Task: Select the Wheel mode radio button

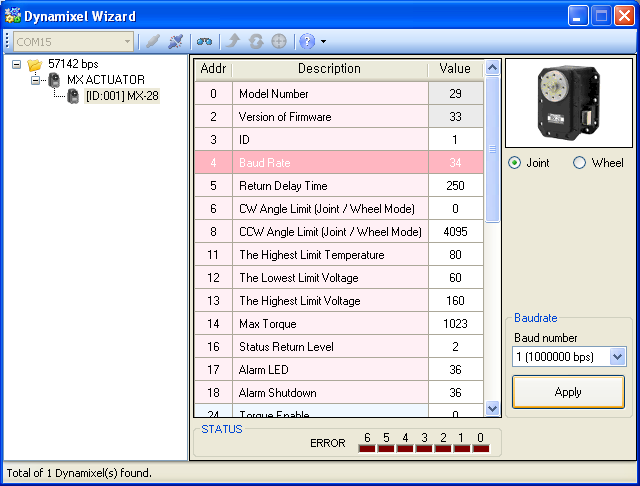Action: tap(579, 163)
